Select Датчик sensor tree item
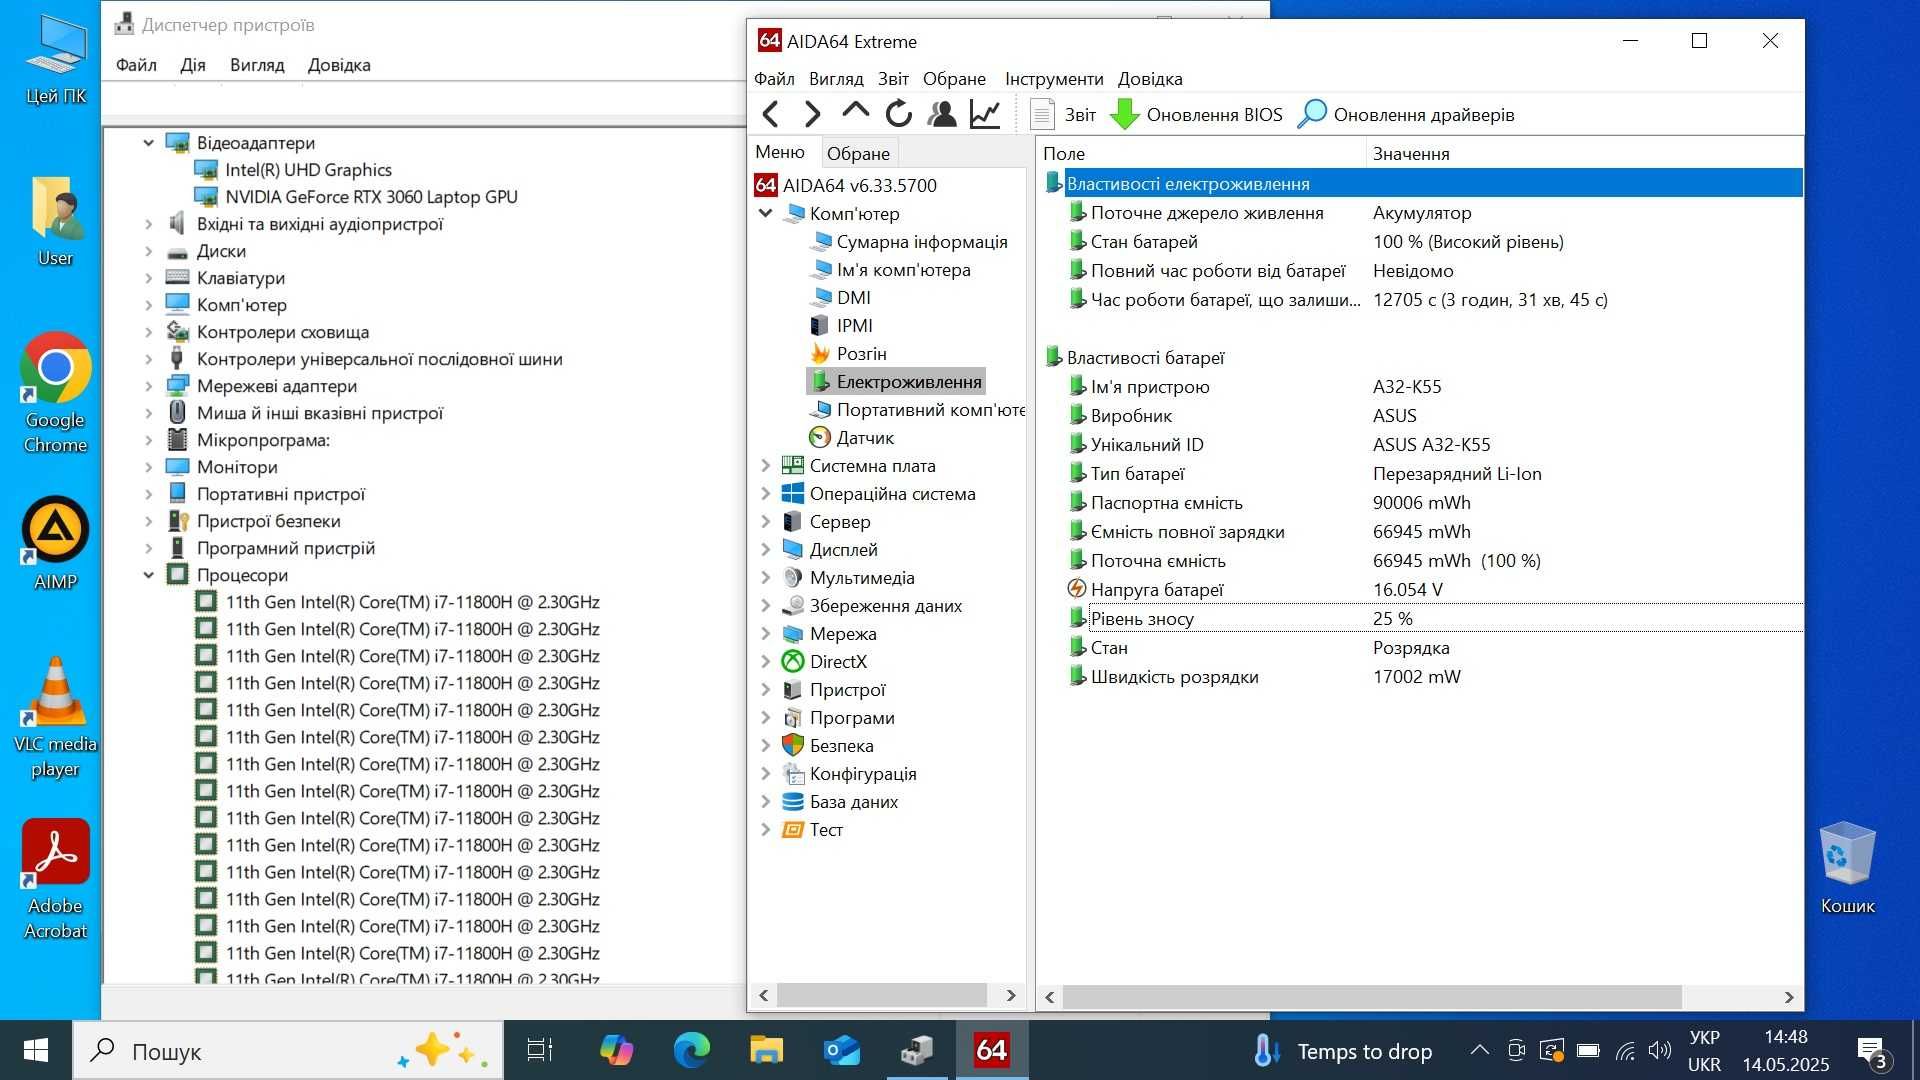 tap(865, 437)
